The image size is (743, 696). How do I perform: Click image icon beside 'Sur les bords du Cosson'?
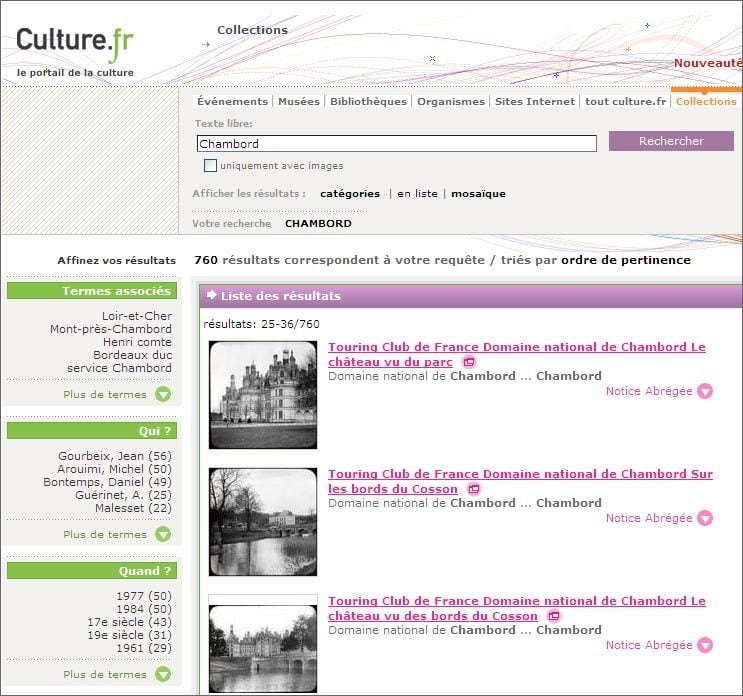(x=474, y=489)
